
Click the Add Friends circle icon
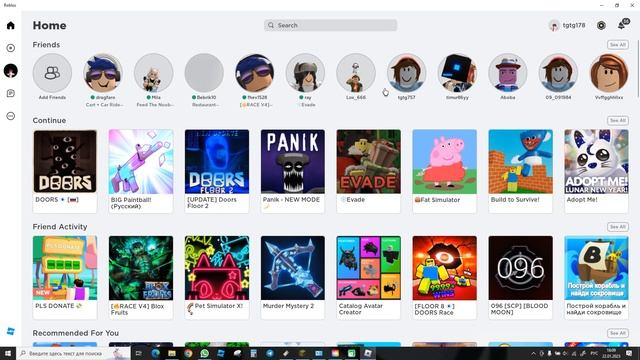point(52,73)
